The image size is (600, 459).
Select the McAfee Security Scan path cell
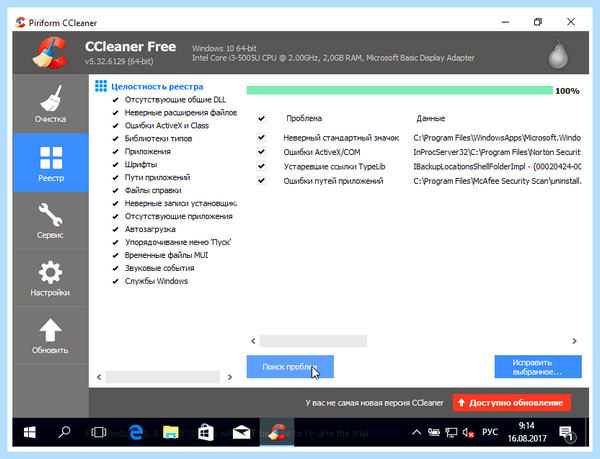pyautogui.click(x=497, y=181)
